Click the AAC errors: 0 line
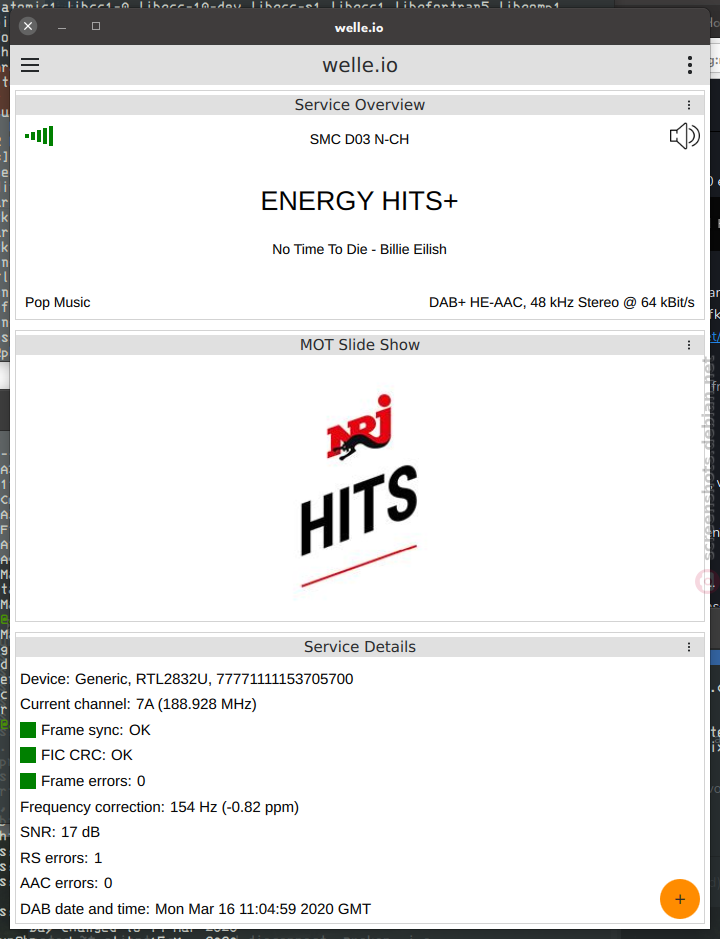Image resolution: width=720 pixels, height=939 pixels. [66, 883]
